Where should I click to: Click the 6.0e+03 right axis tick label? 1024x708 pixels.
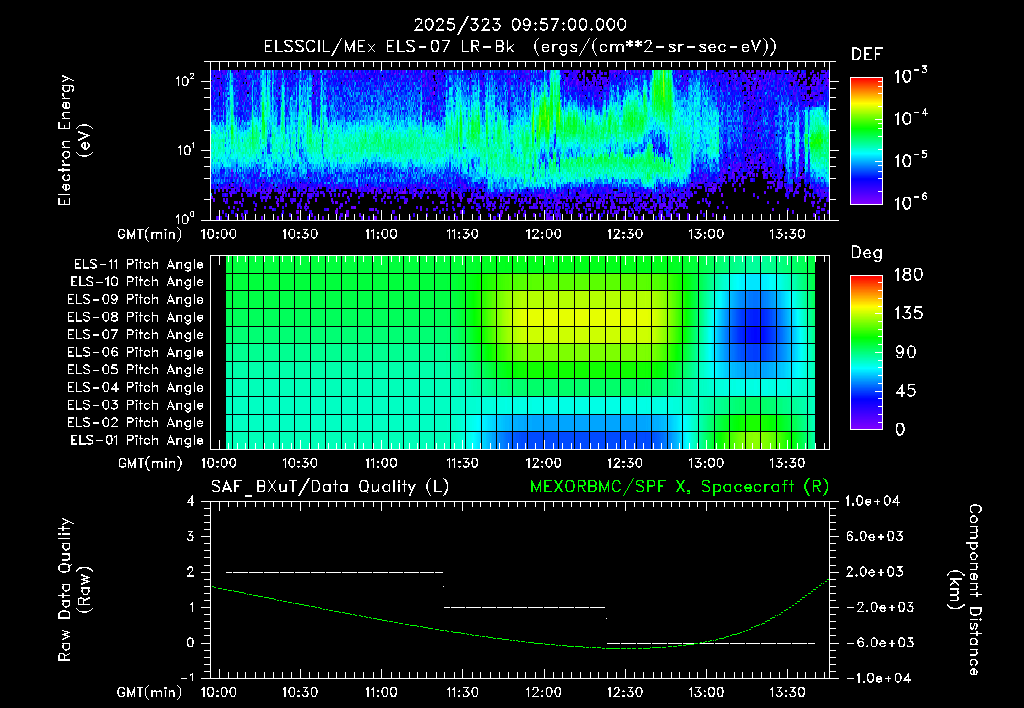875,536
